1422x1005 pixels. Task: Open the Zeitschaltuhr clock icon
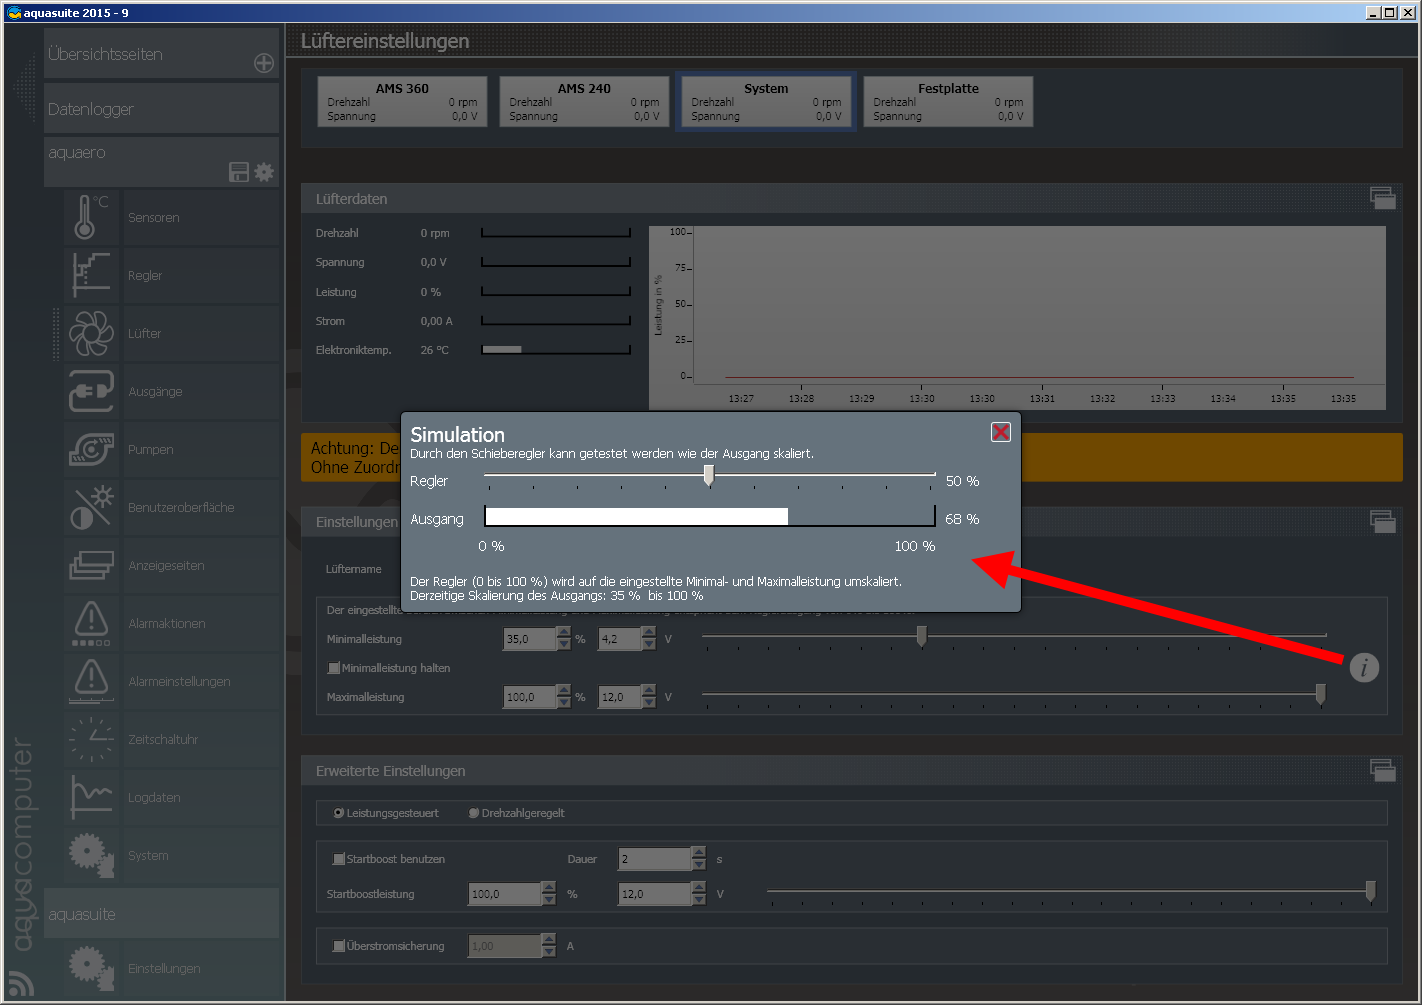[91, 739]
